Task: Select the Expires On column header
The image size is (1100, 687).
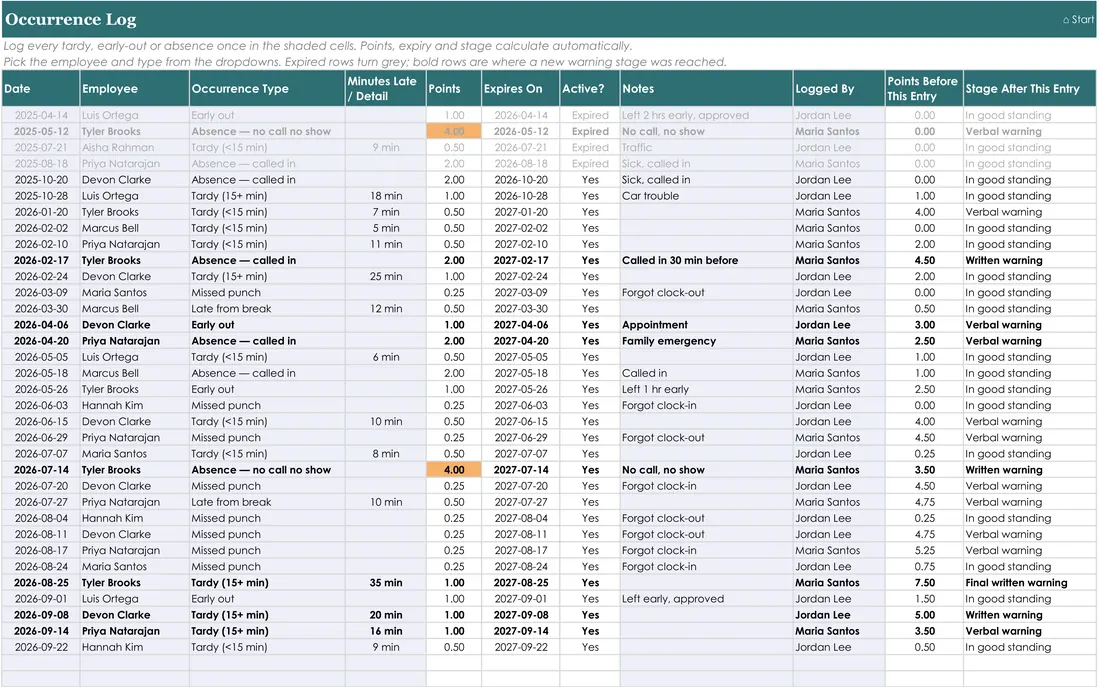Action: point(520,88)
